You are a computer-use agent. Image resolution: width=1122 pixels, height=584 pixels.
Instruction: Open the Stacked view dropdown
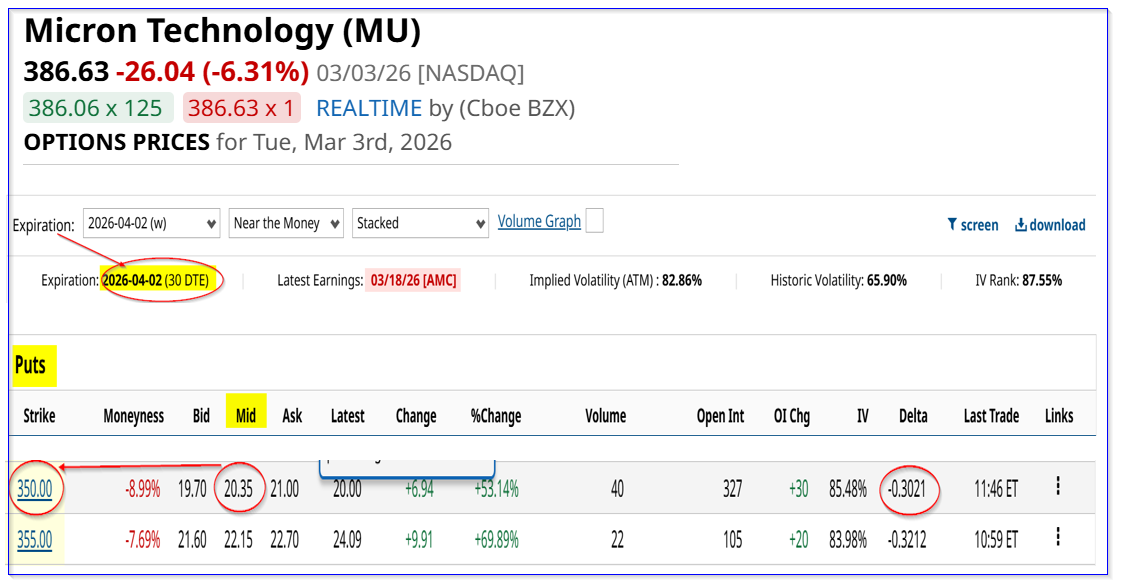tap(420, 223)
